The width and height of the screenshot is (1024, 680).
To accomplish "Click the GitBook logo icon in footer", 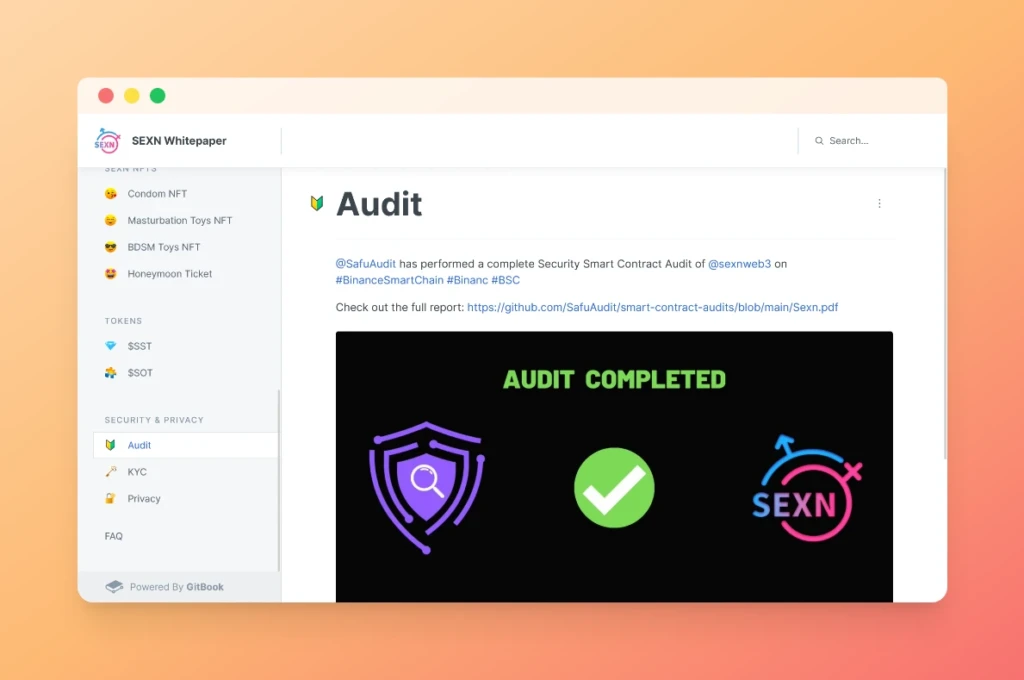I will click(x=114, y=587).
